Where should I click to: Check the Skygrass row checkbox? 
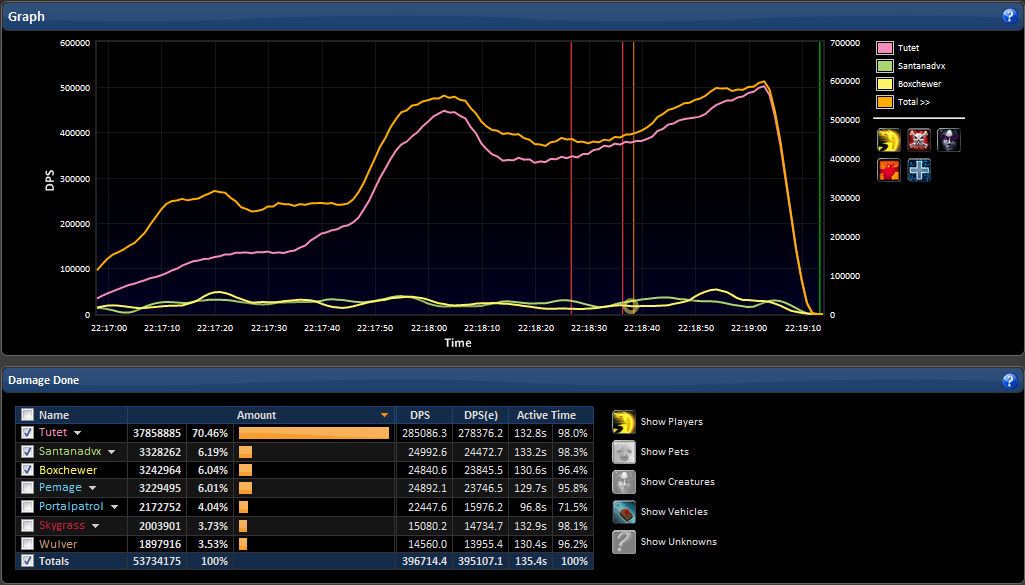27,526
